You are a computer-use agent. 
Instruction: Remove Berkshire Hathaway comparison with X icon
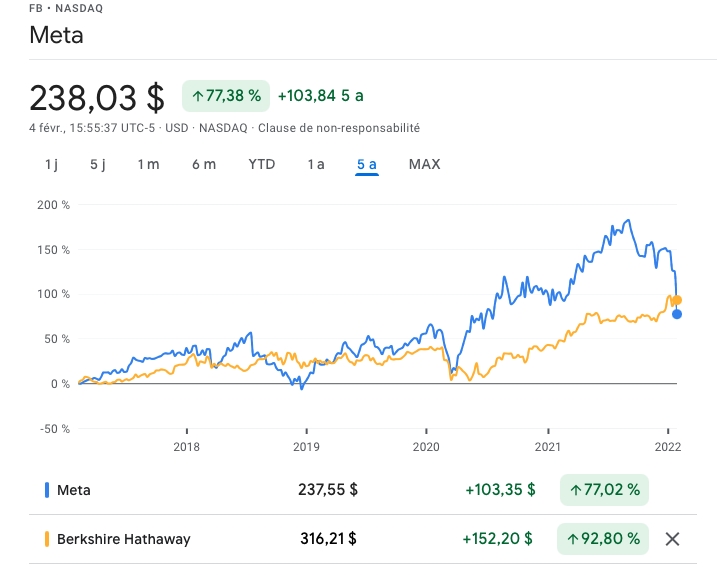pos(673,539)
